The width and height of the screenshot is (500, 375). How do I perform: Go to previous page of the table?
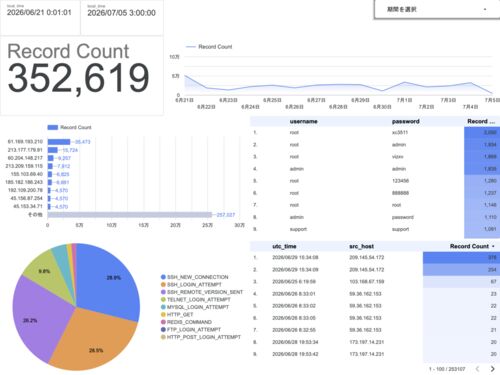tap(477, 369)
